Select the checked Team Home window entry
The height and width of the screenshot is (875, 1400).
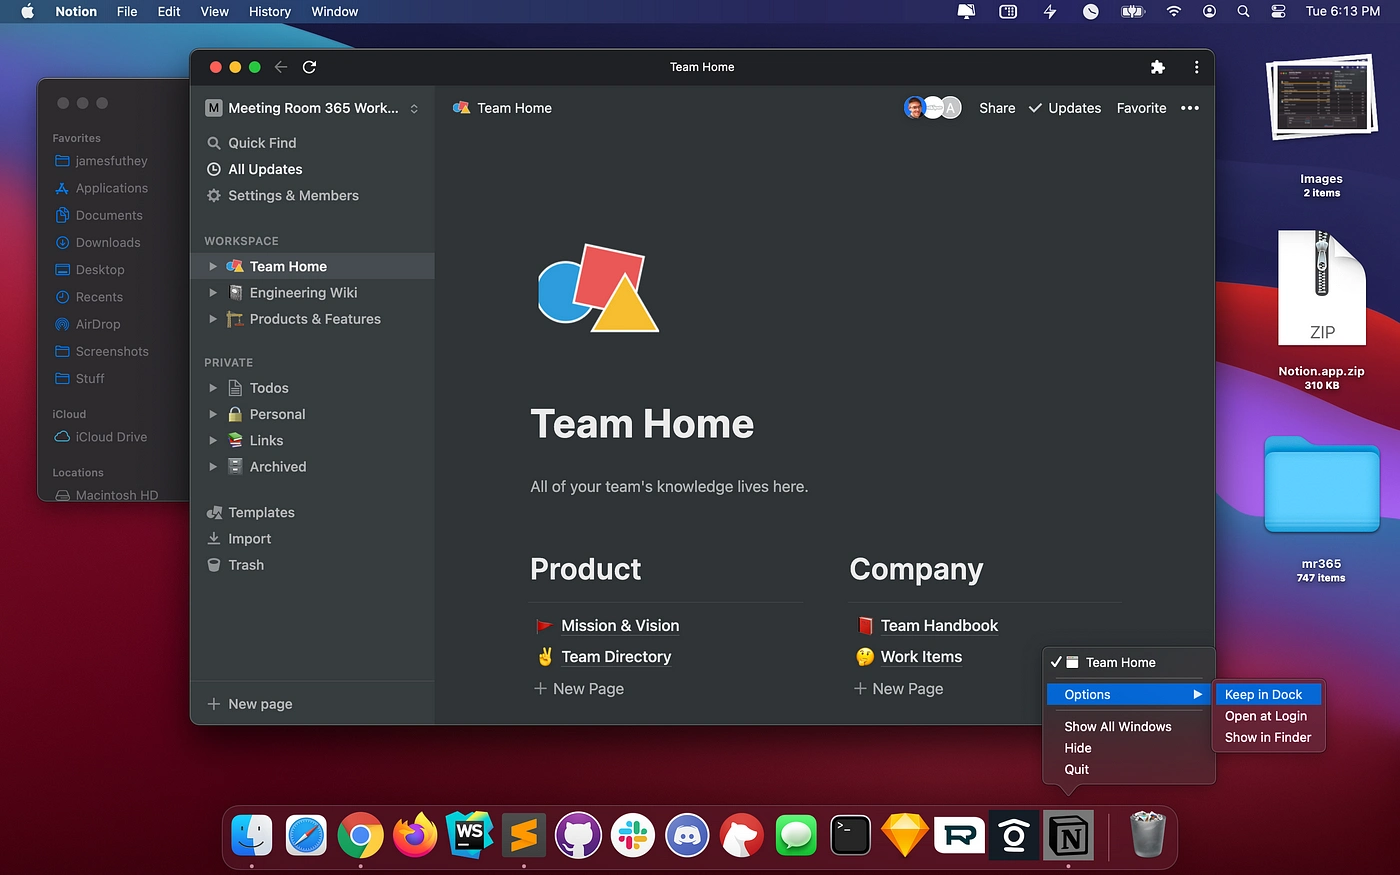point(1120,663)
